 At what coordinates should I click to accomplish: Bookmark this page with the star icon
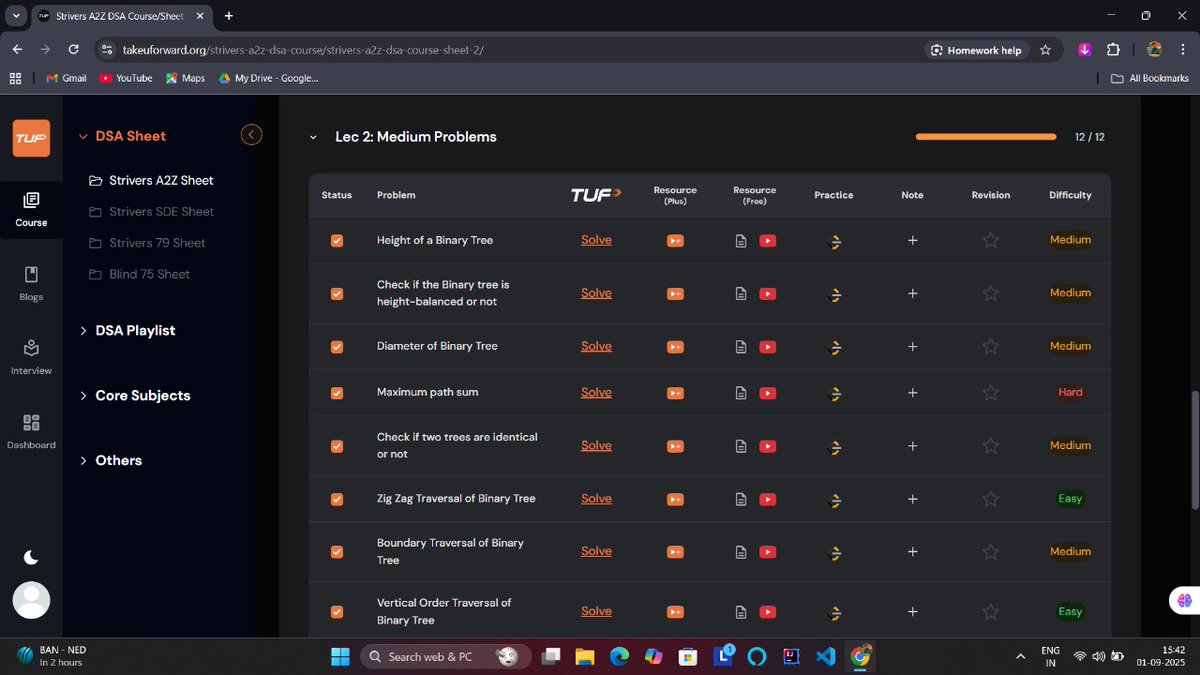(x=1045, y=49)
